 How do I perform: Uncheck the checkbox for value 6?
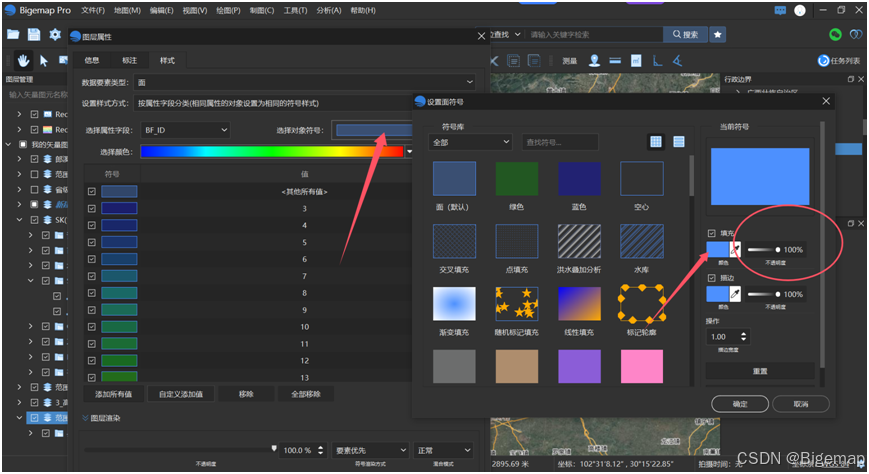pos(92,259)
